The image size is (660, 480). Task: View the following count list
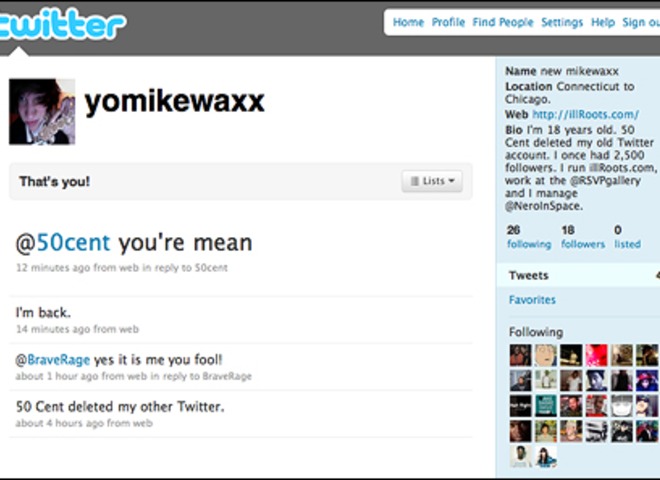point(529,237)
